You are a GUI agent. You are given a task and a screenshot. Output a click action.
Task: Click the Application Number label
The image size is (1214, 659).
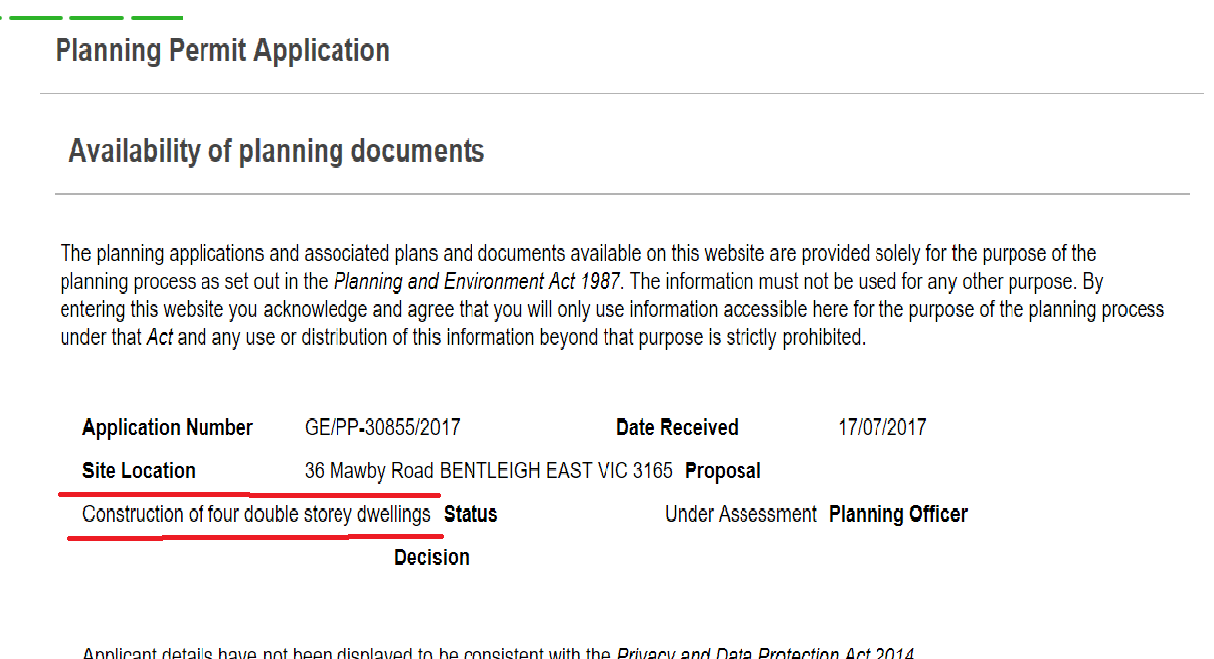click(167, 428)
